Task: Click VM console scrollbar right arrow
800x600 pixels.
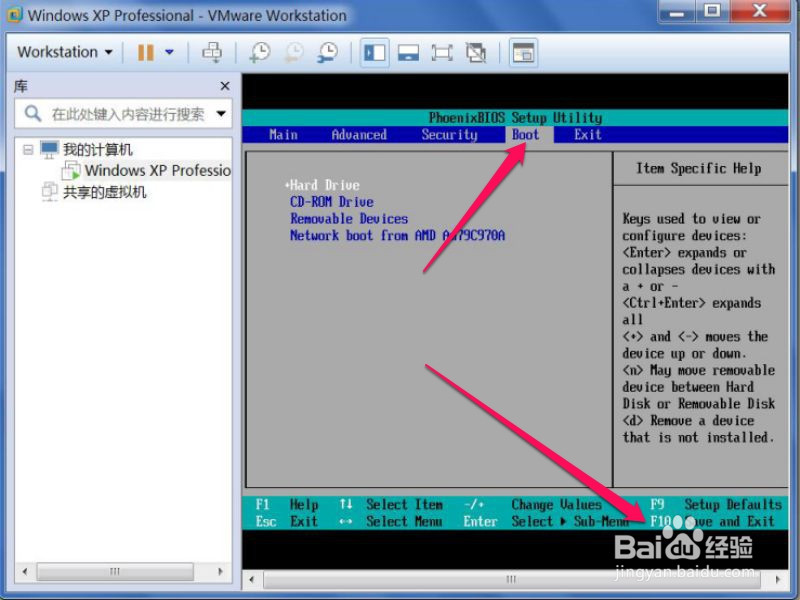Action: point(778,580)
